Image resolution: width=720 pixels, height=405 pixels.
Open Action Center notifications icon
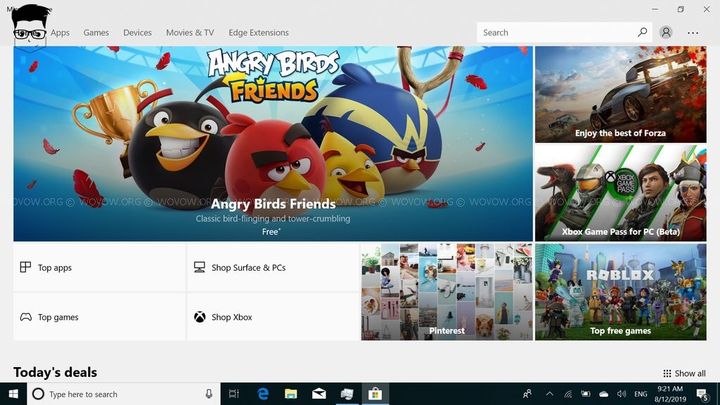click(702, 394)
